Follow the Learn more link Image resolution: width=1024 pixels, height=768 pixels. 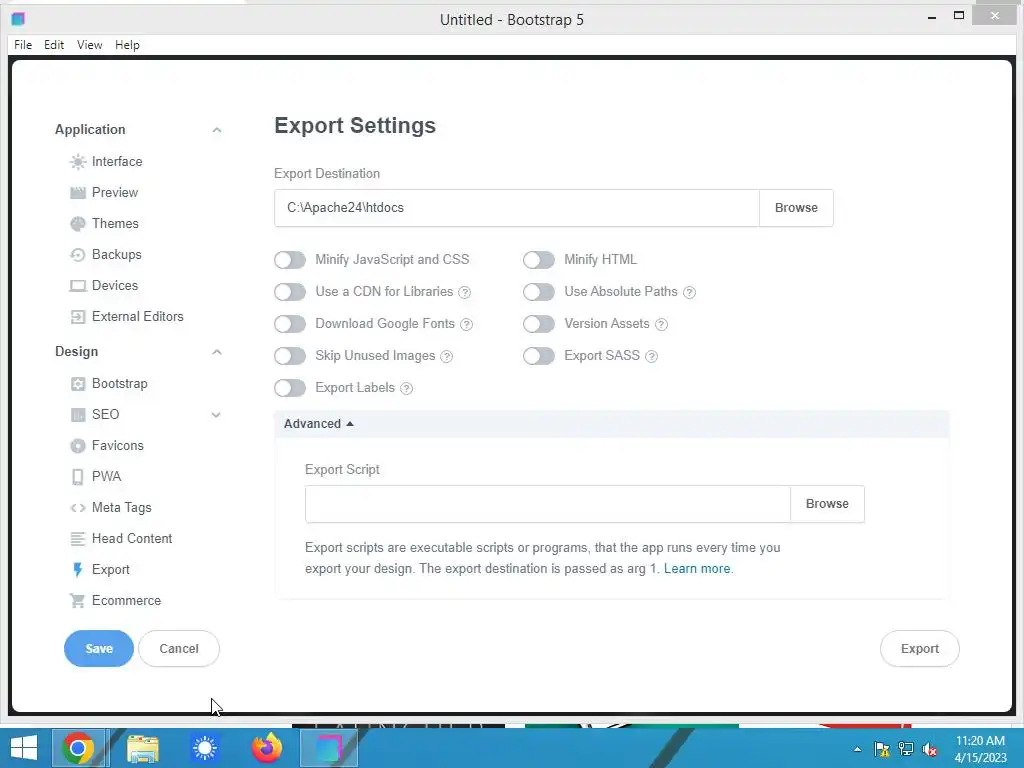pos(697,569)
